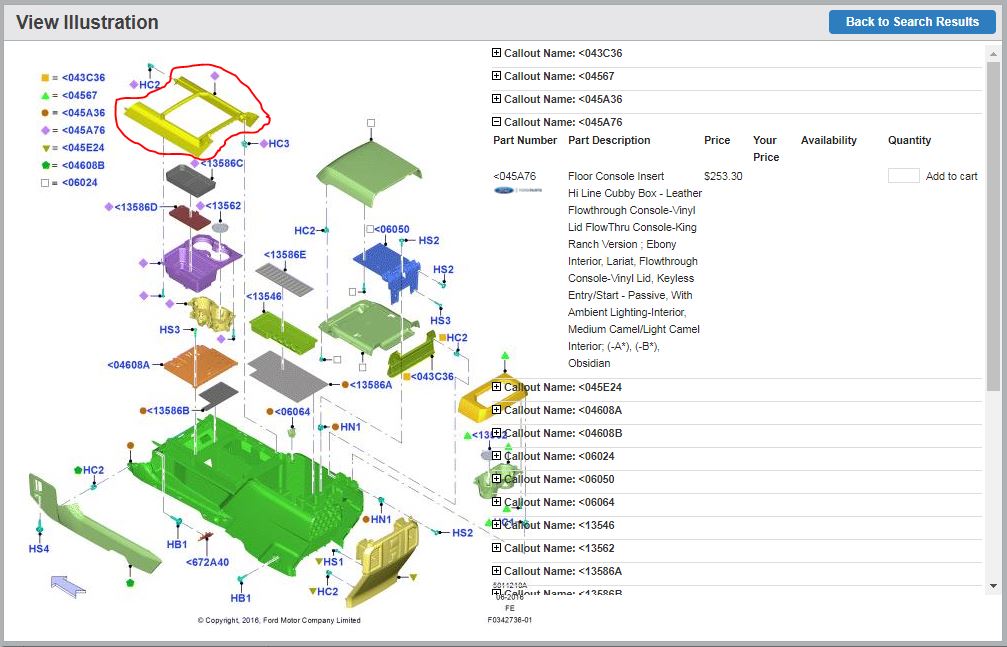1007x647 pixels.
Task: Open the <06024 legend link
Action: [x=80, y=182]
